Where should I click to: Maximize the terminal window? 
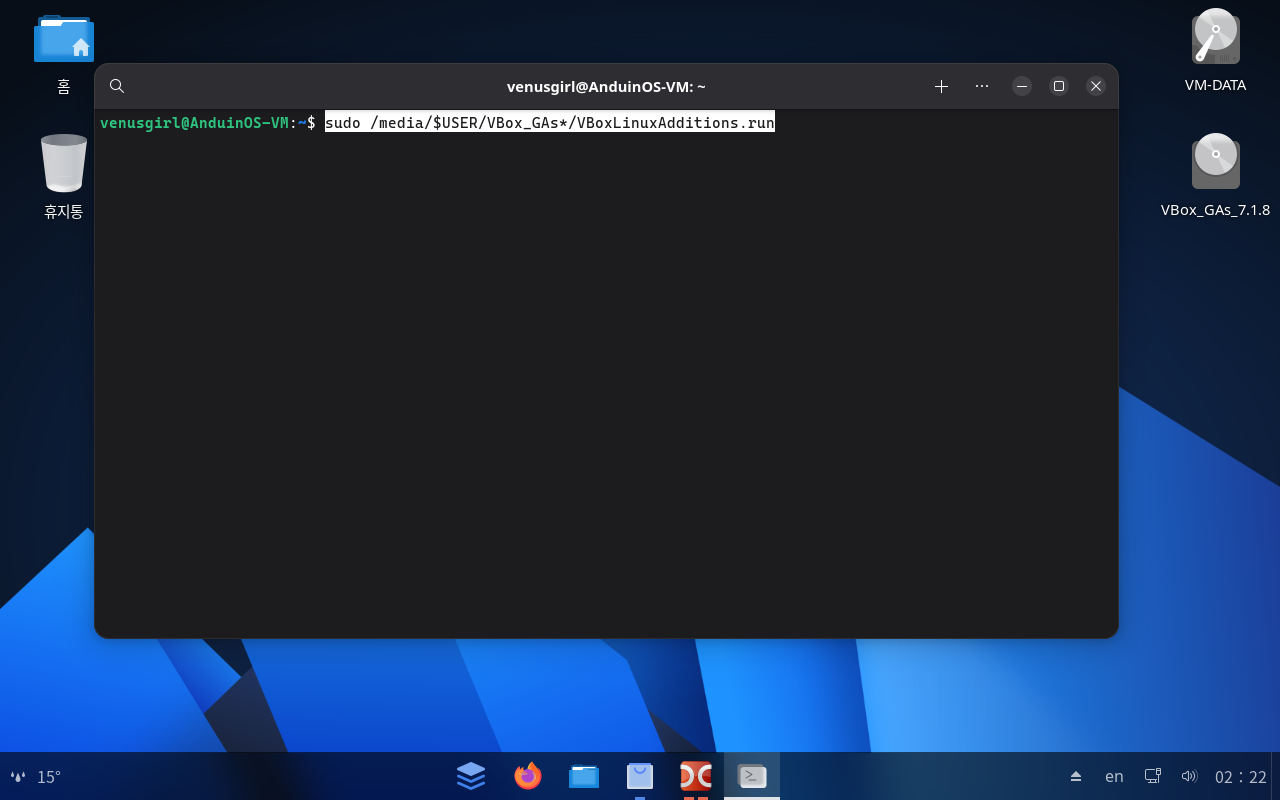[1059, 86]
